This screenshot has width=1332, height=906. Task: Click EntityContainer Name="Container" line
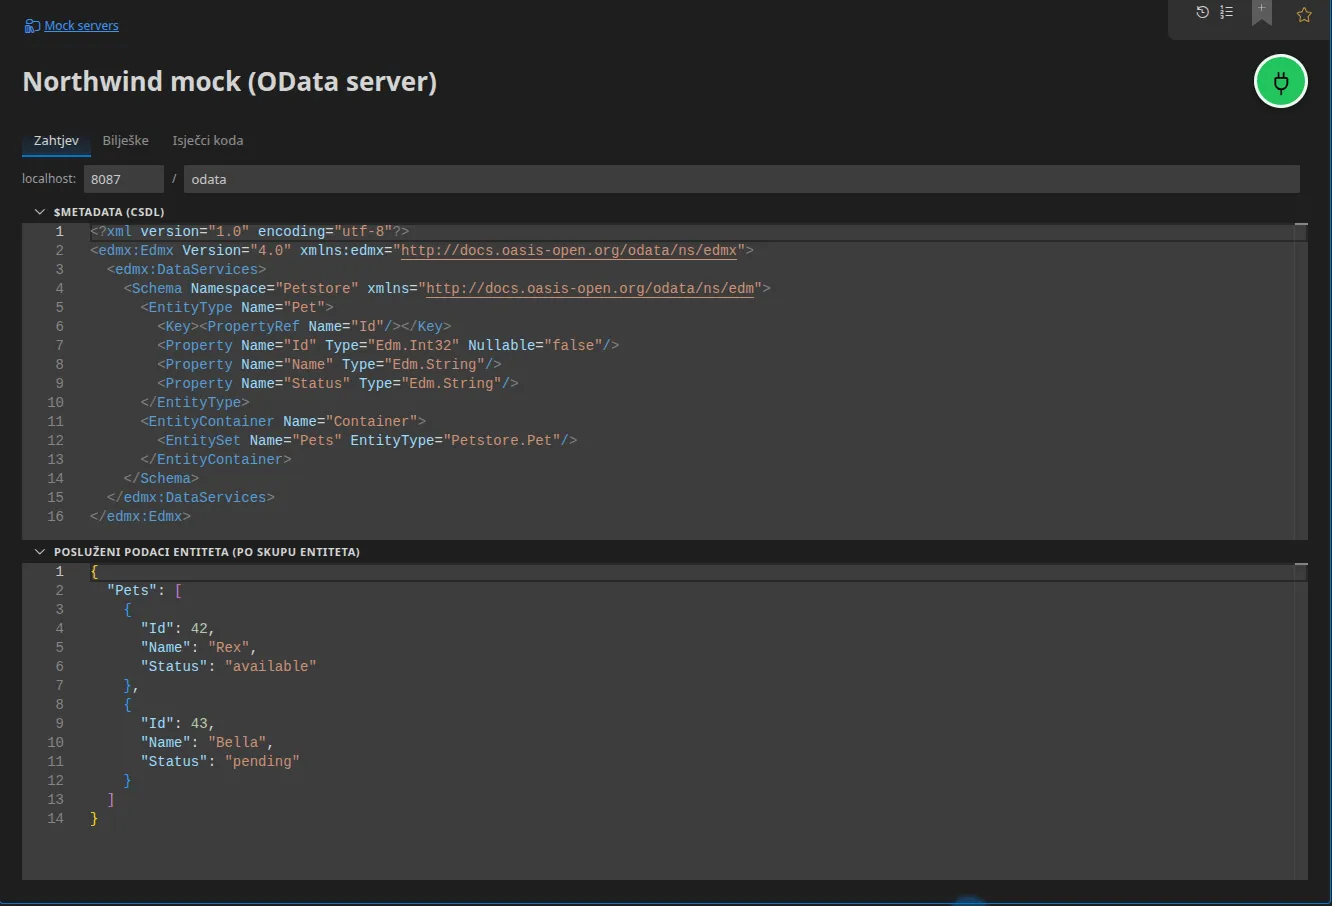(283, 421)
